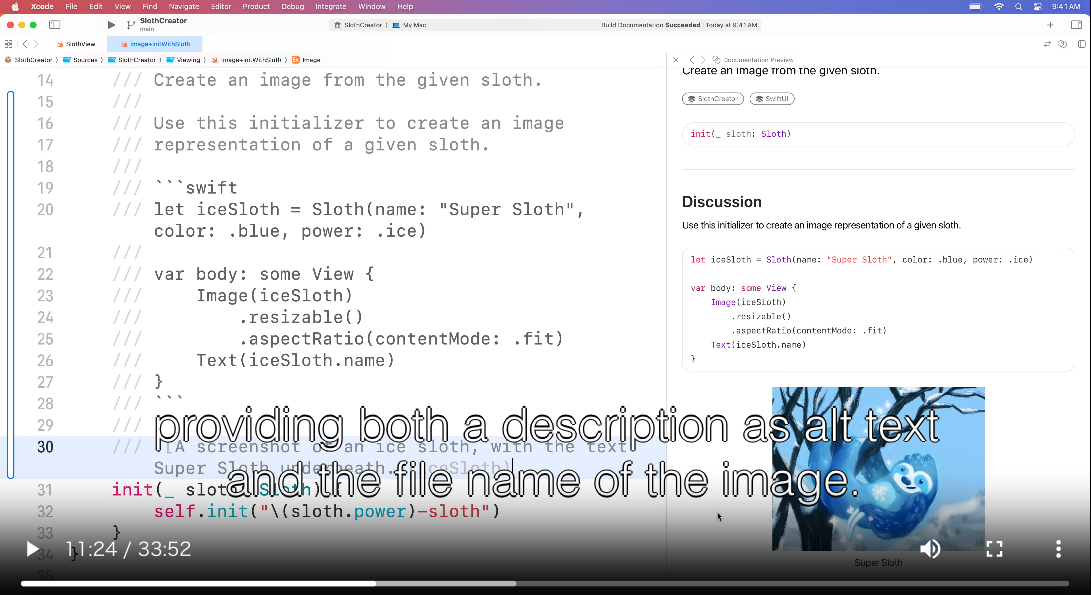
Task: Toggle the inspector panel visibility
Action: click(1076, 25)
